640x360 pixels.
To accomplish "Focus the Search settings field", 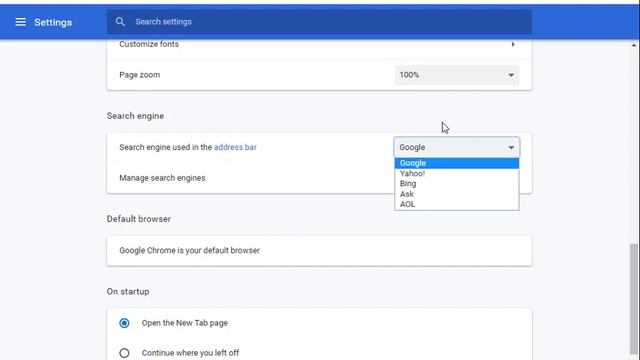I will 319,22.
